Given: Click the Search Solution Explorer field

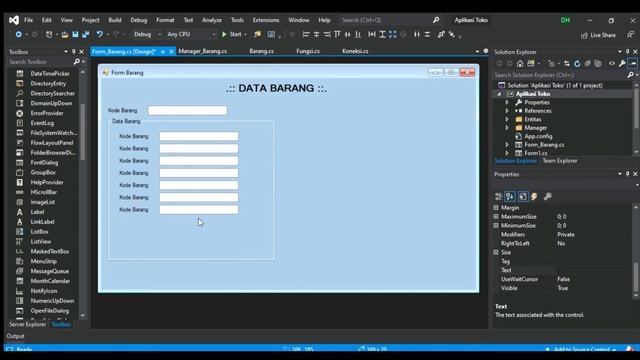Looking at the screenshot, I should click(560, 76).
